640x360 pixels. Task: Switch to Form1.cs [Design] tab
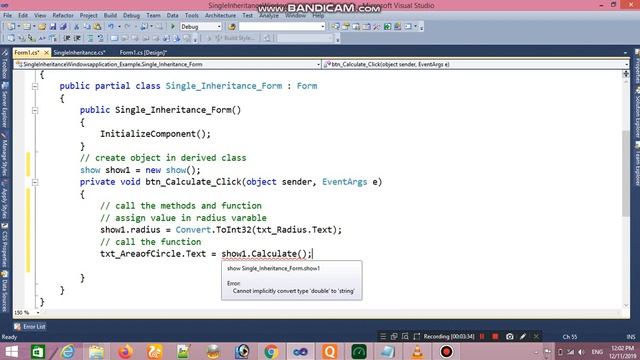[x=143, y=53]
